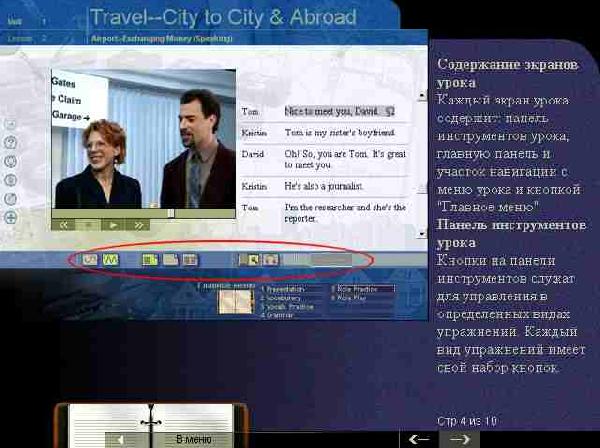This screenshot has width=600, height=448.
Task: Go to previous page with left arrow
Action: coord(419,438)
